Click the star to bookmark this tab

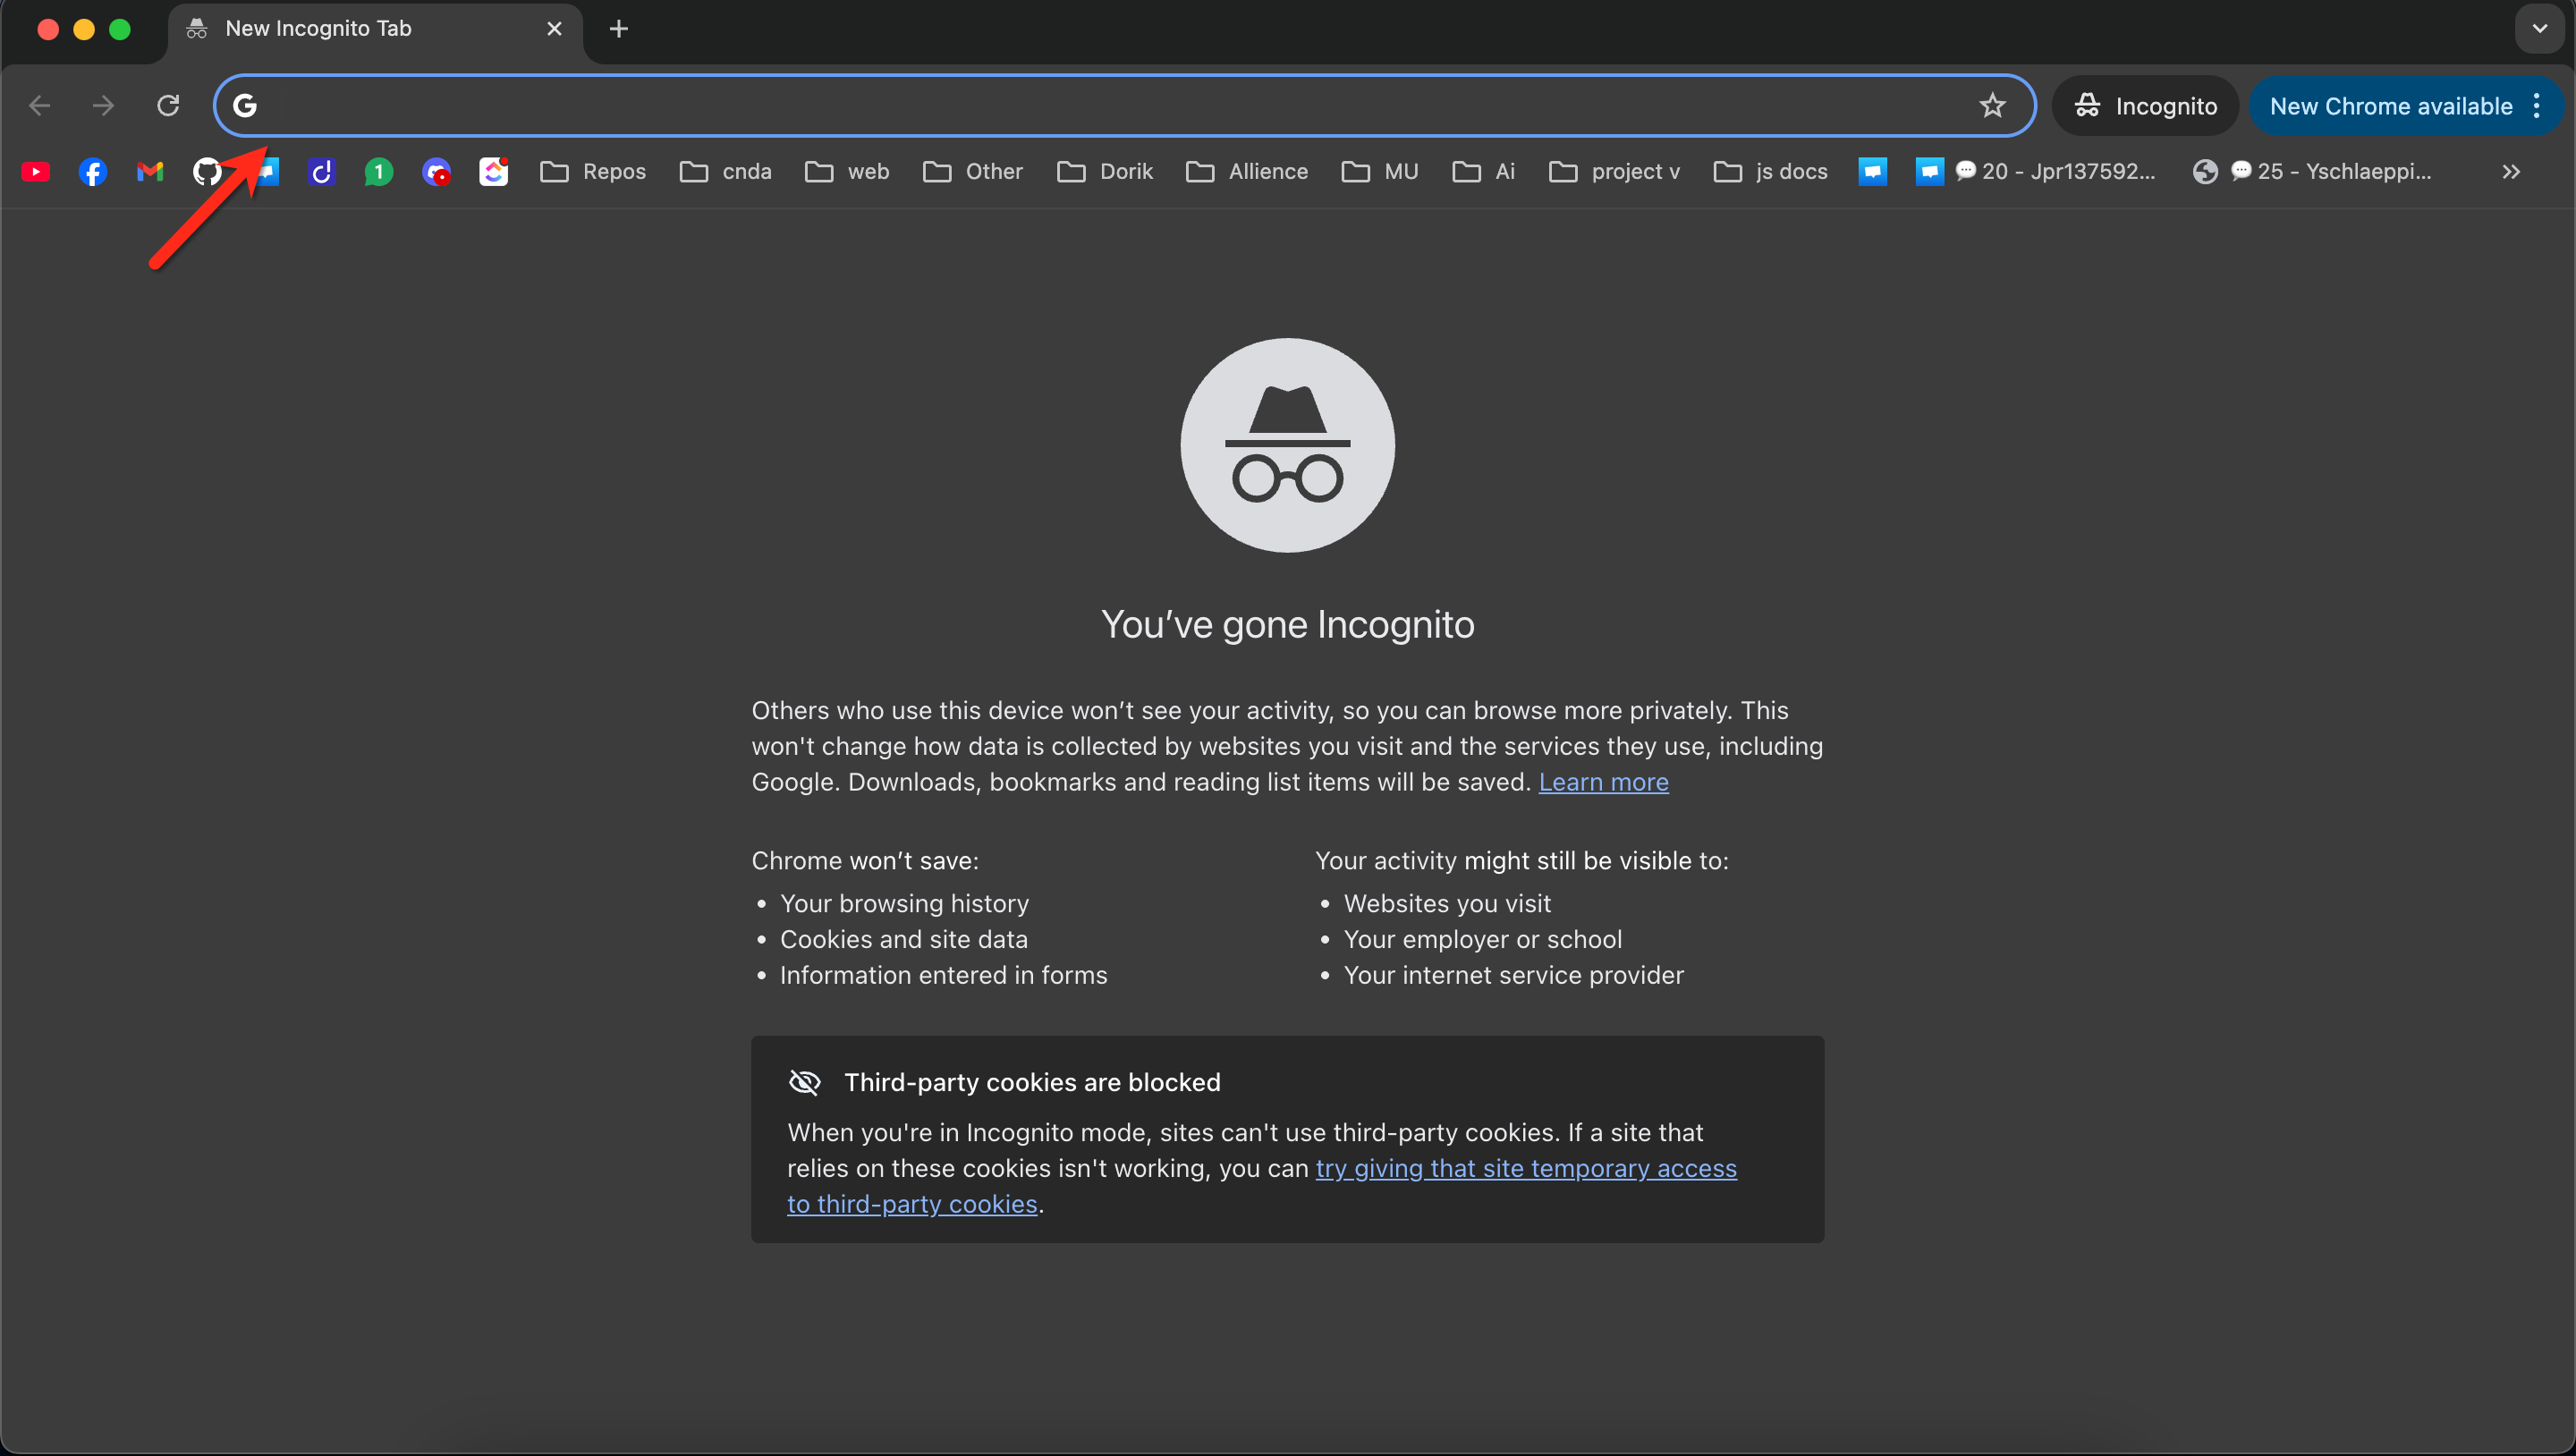pos(1992,105)
